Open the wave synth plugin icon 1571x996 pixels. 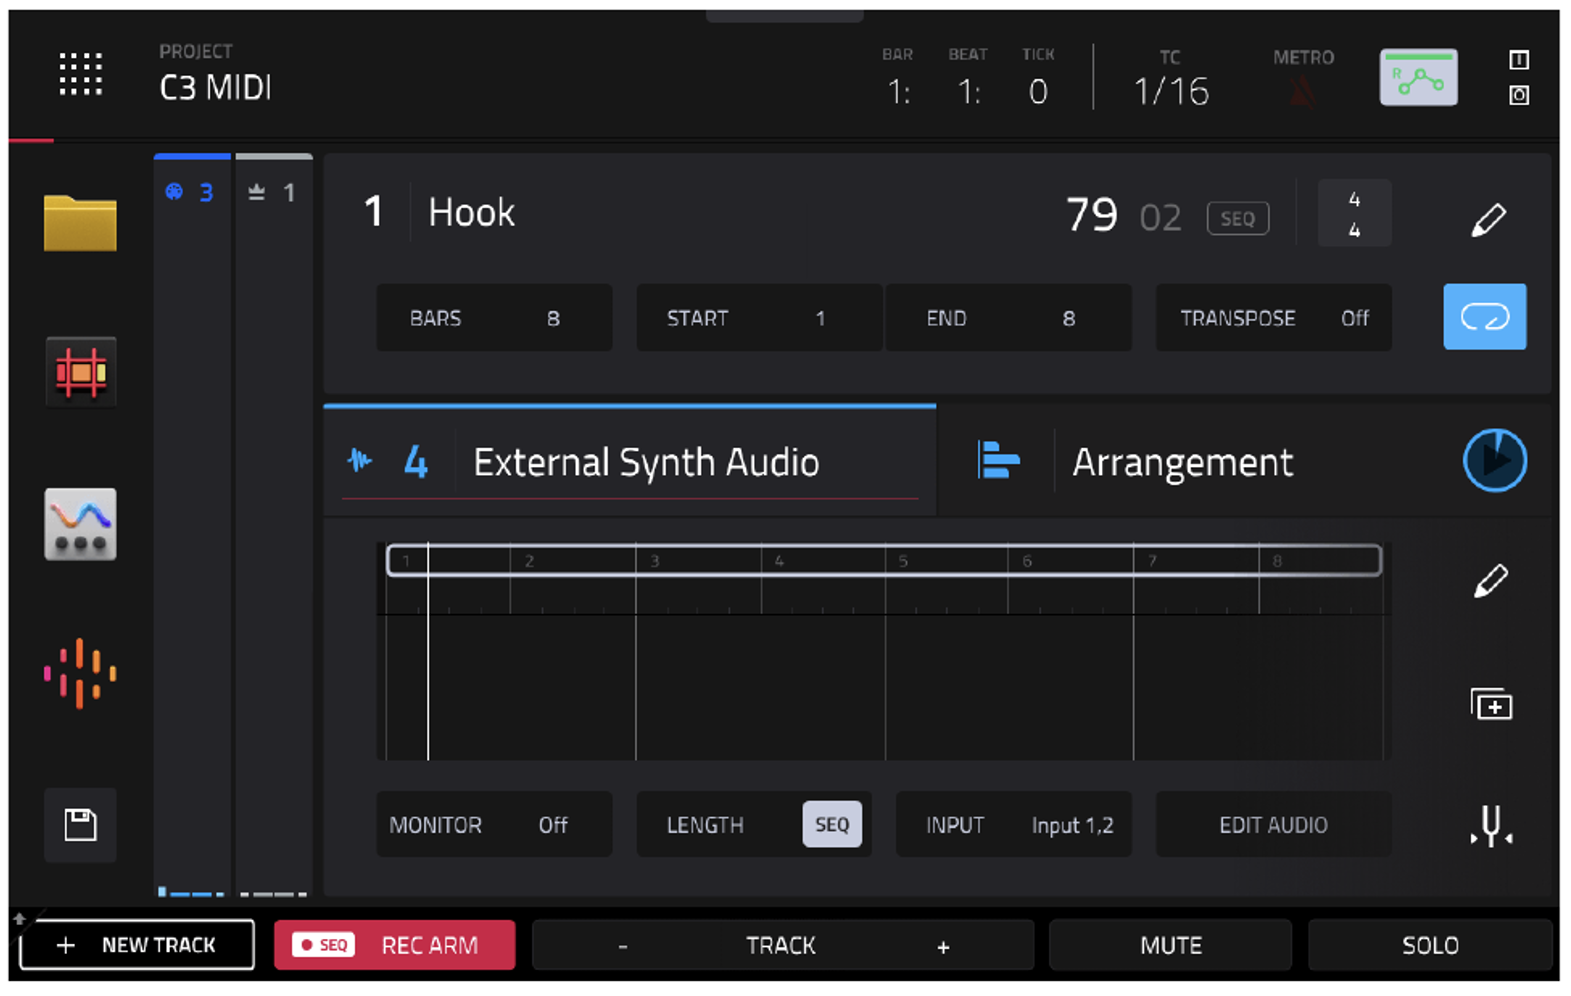[x=80, y=524]
